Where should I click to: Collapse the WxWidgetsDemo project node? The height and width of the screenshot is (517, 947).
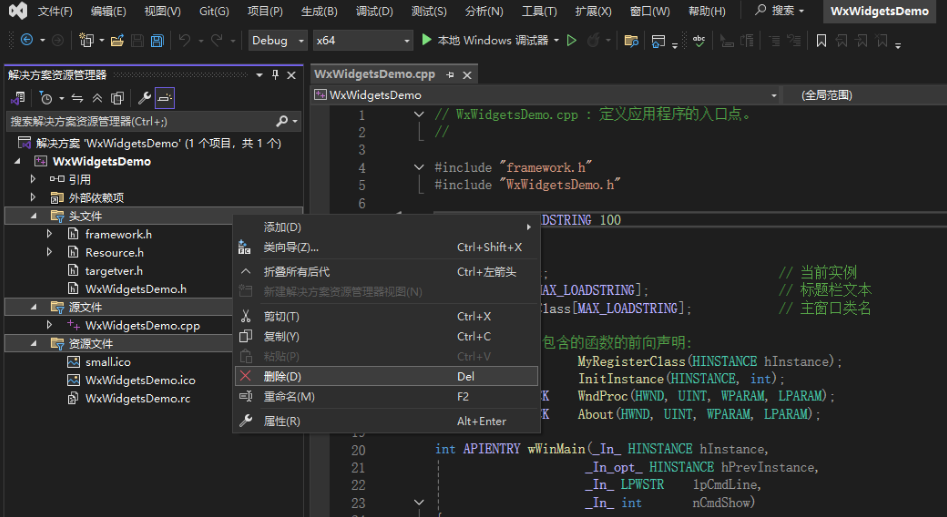coord(18,161)
